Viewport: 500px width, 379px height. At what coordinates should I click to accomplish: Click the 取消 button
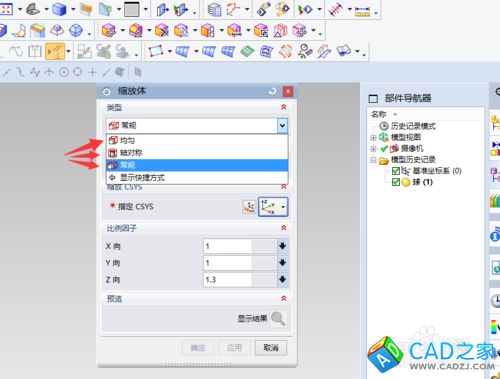pyautogui.click(x=271, y=348)
